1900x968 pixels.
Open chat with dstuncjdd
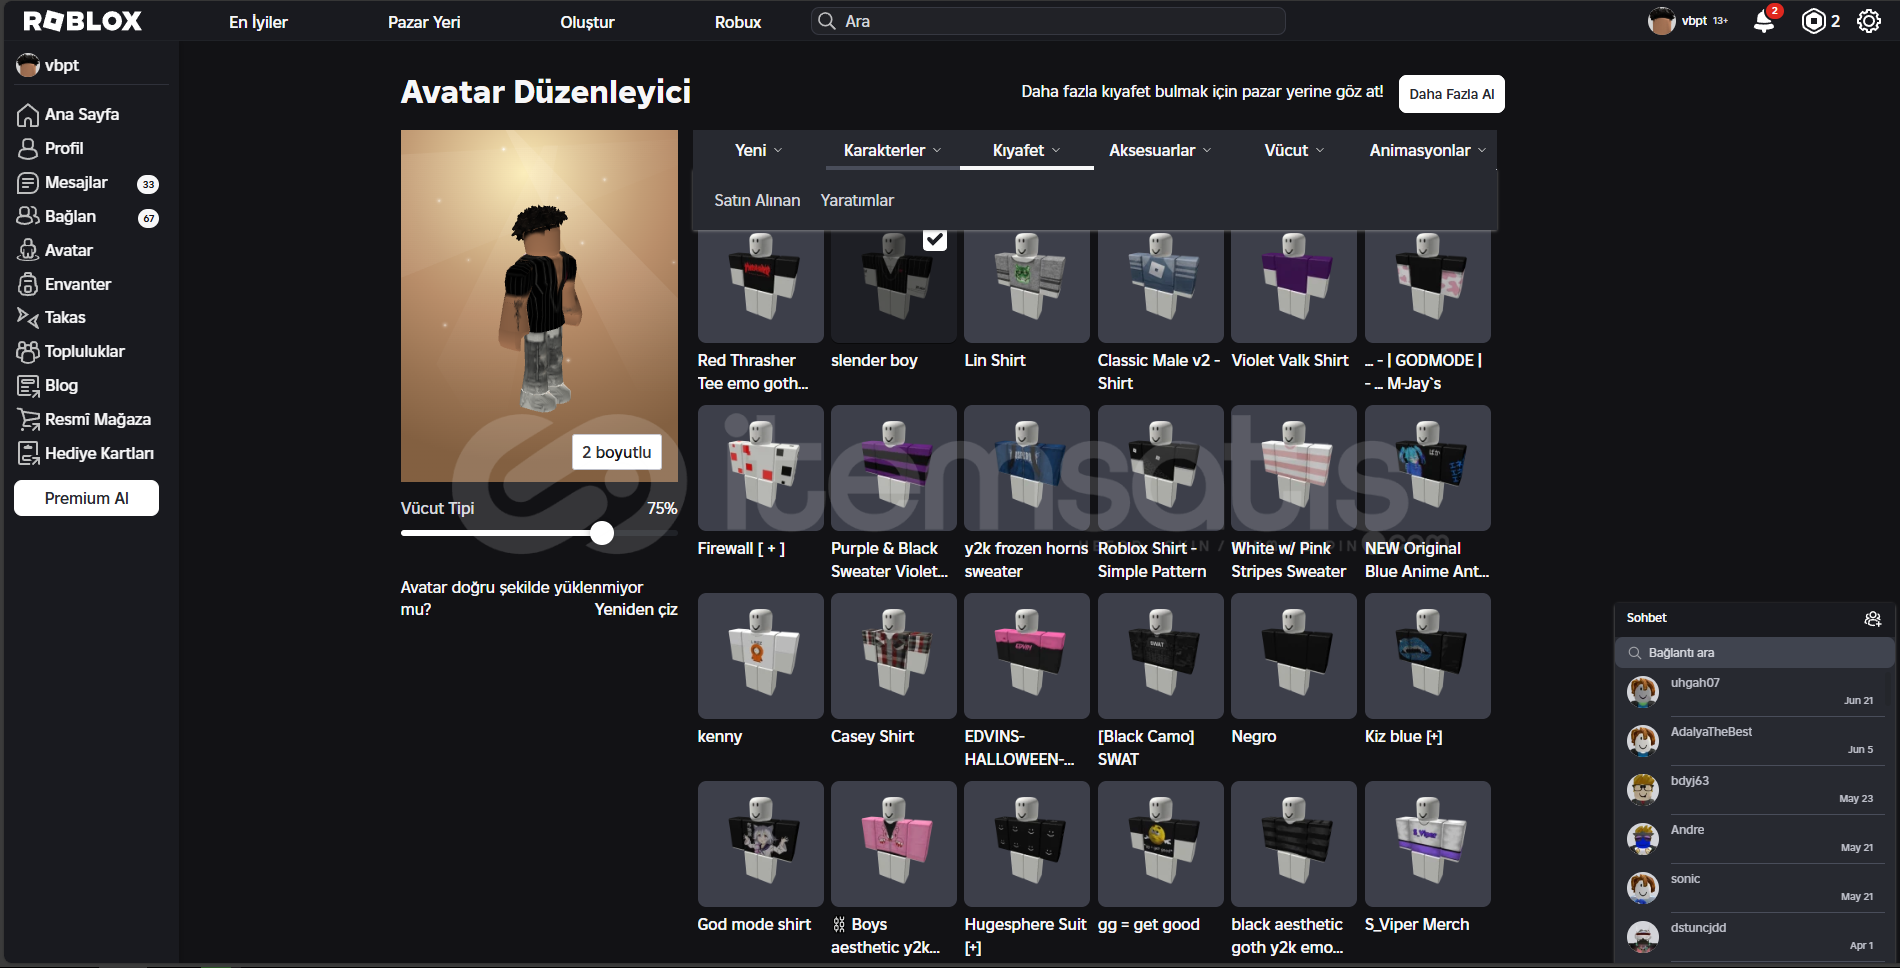[x=1755, y=937]
